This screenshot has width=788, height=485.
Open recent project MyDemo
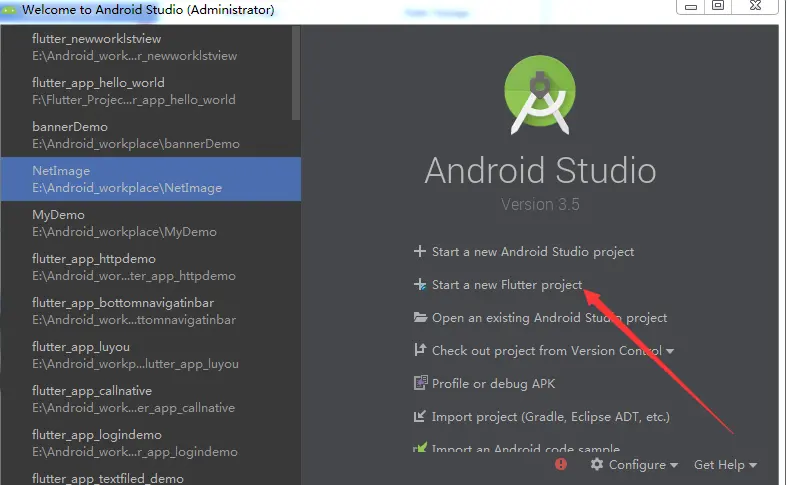151,223
